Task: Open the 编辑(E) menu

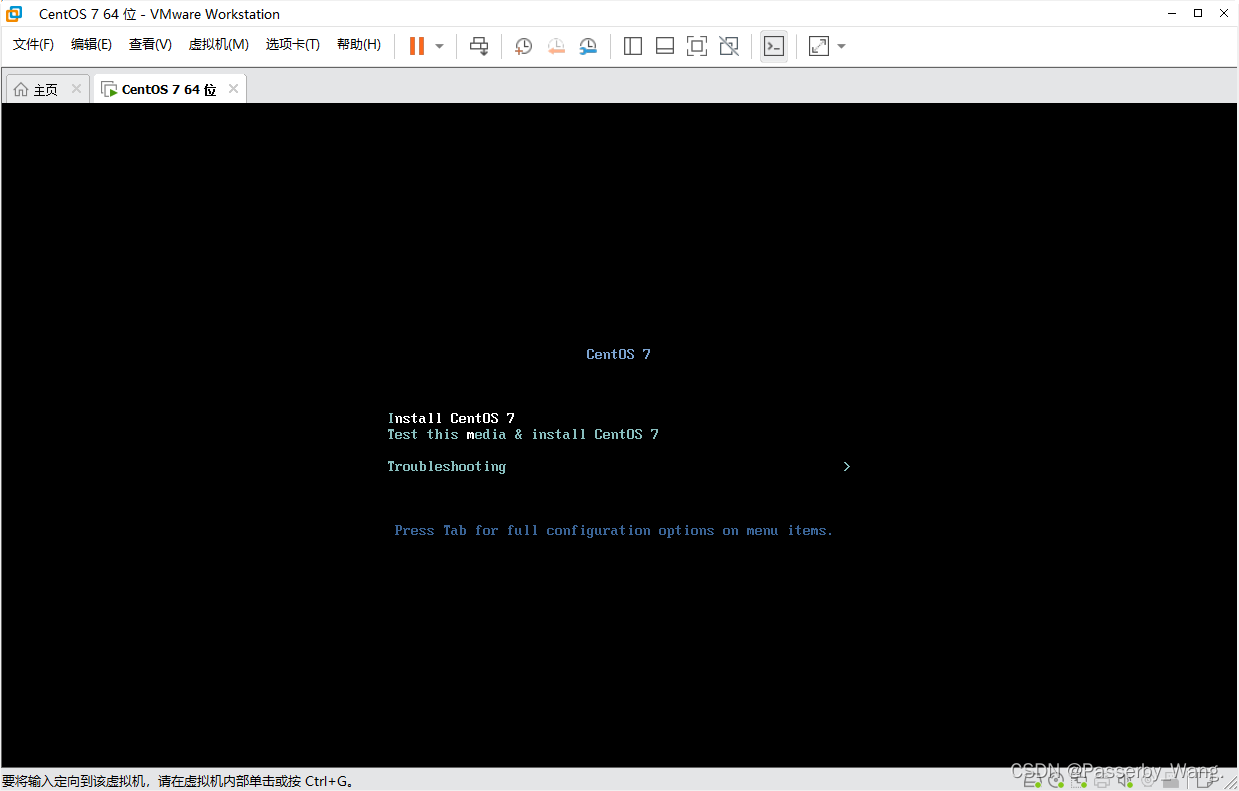Action: (91, 45)
